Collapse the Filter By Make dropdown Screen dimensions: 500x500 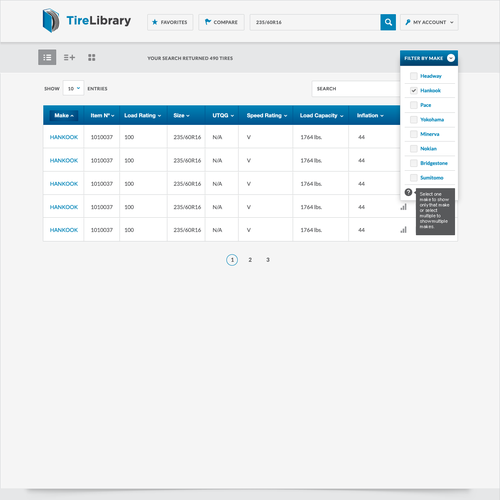pos(451,58)
